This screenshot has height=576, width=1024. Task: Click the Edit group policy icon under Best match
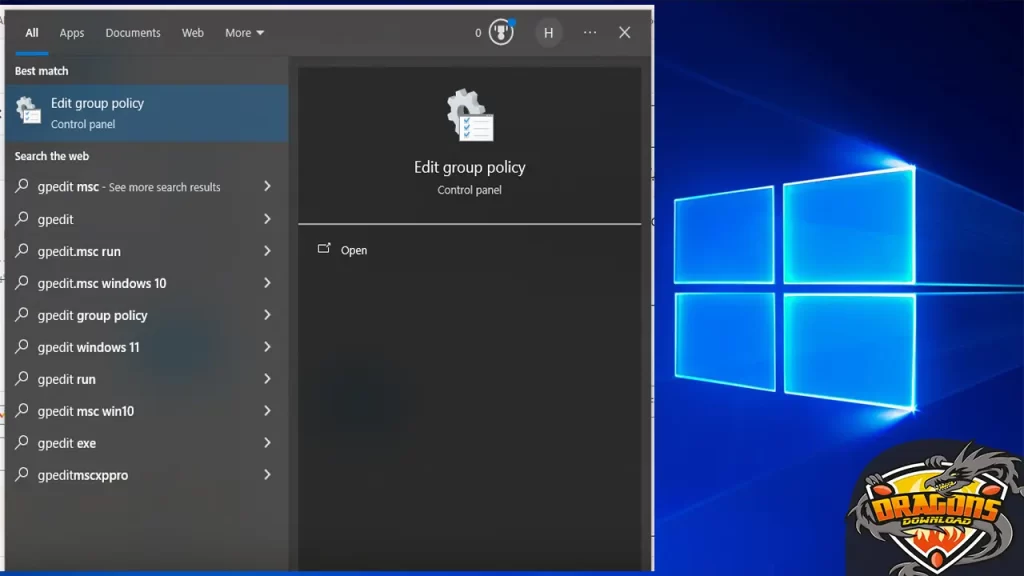[27, 110]
